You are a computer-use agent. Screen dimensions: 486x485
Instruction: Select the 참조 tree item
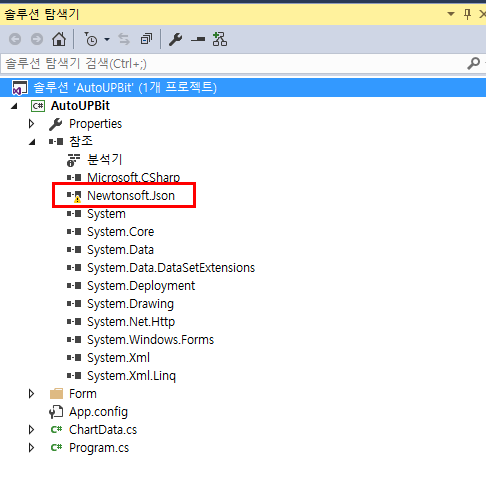click(81, 141)
